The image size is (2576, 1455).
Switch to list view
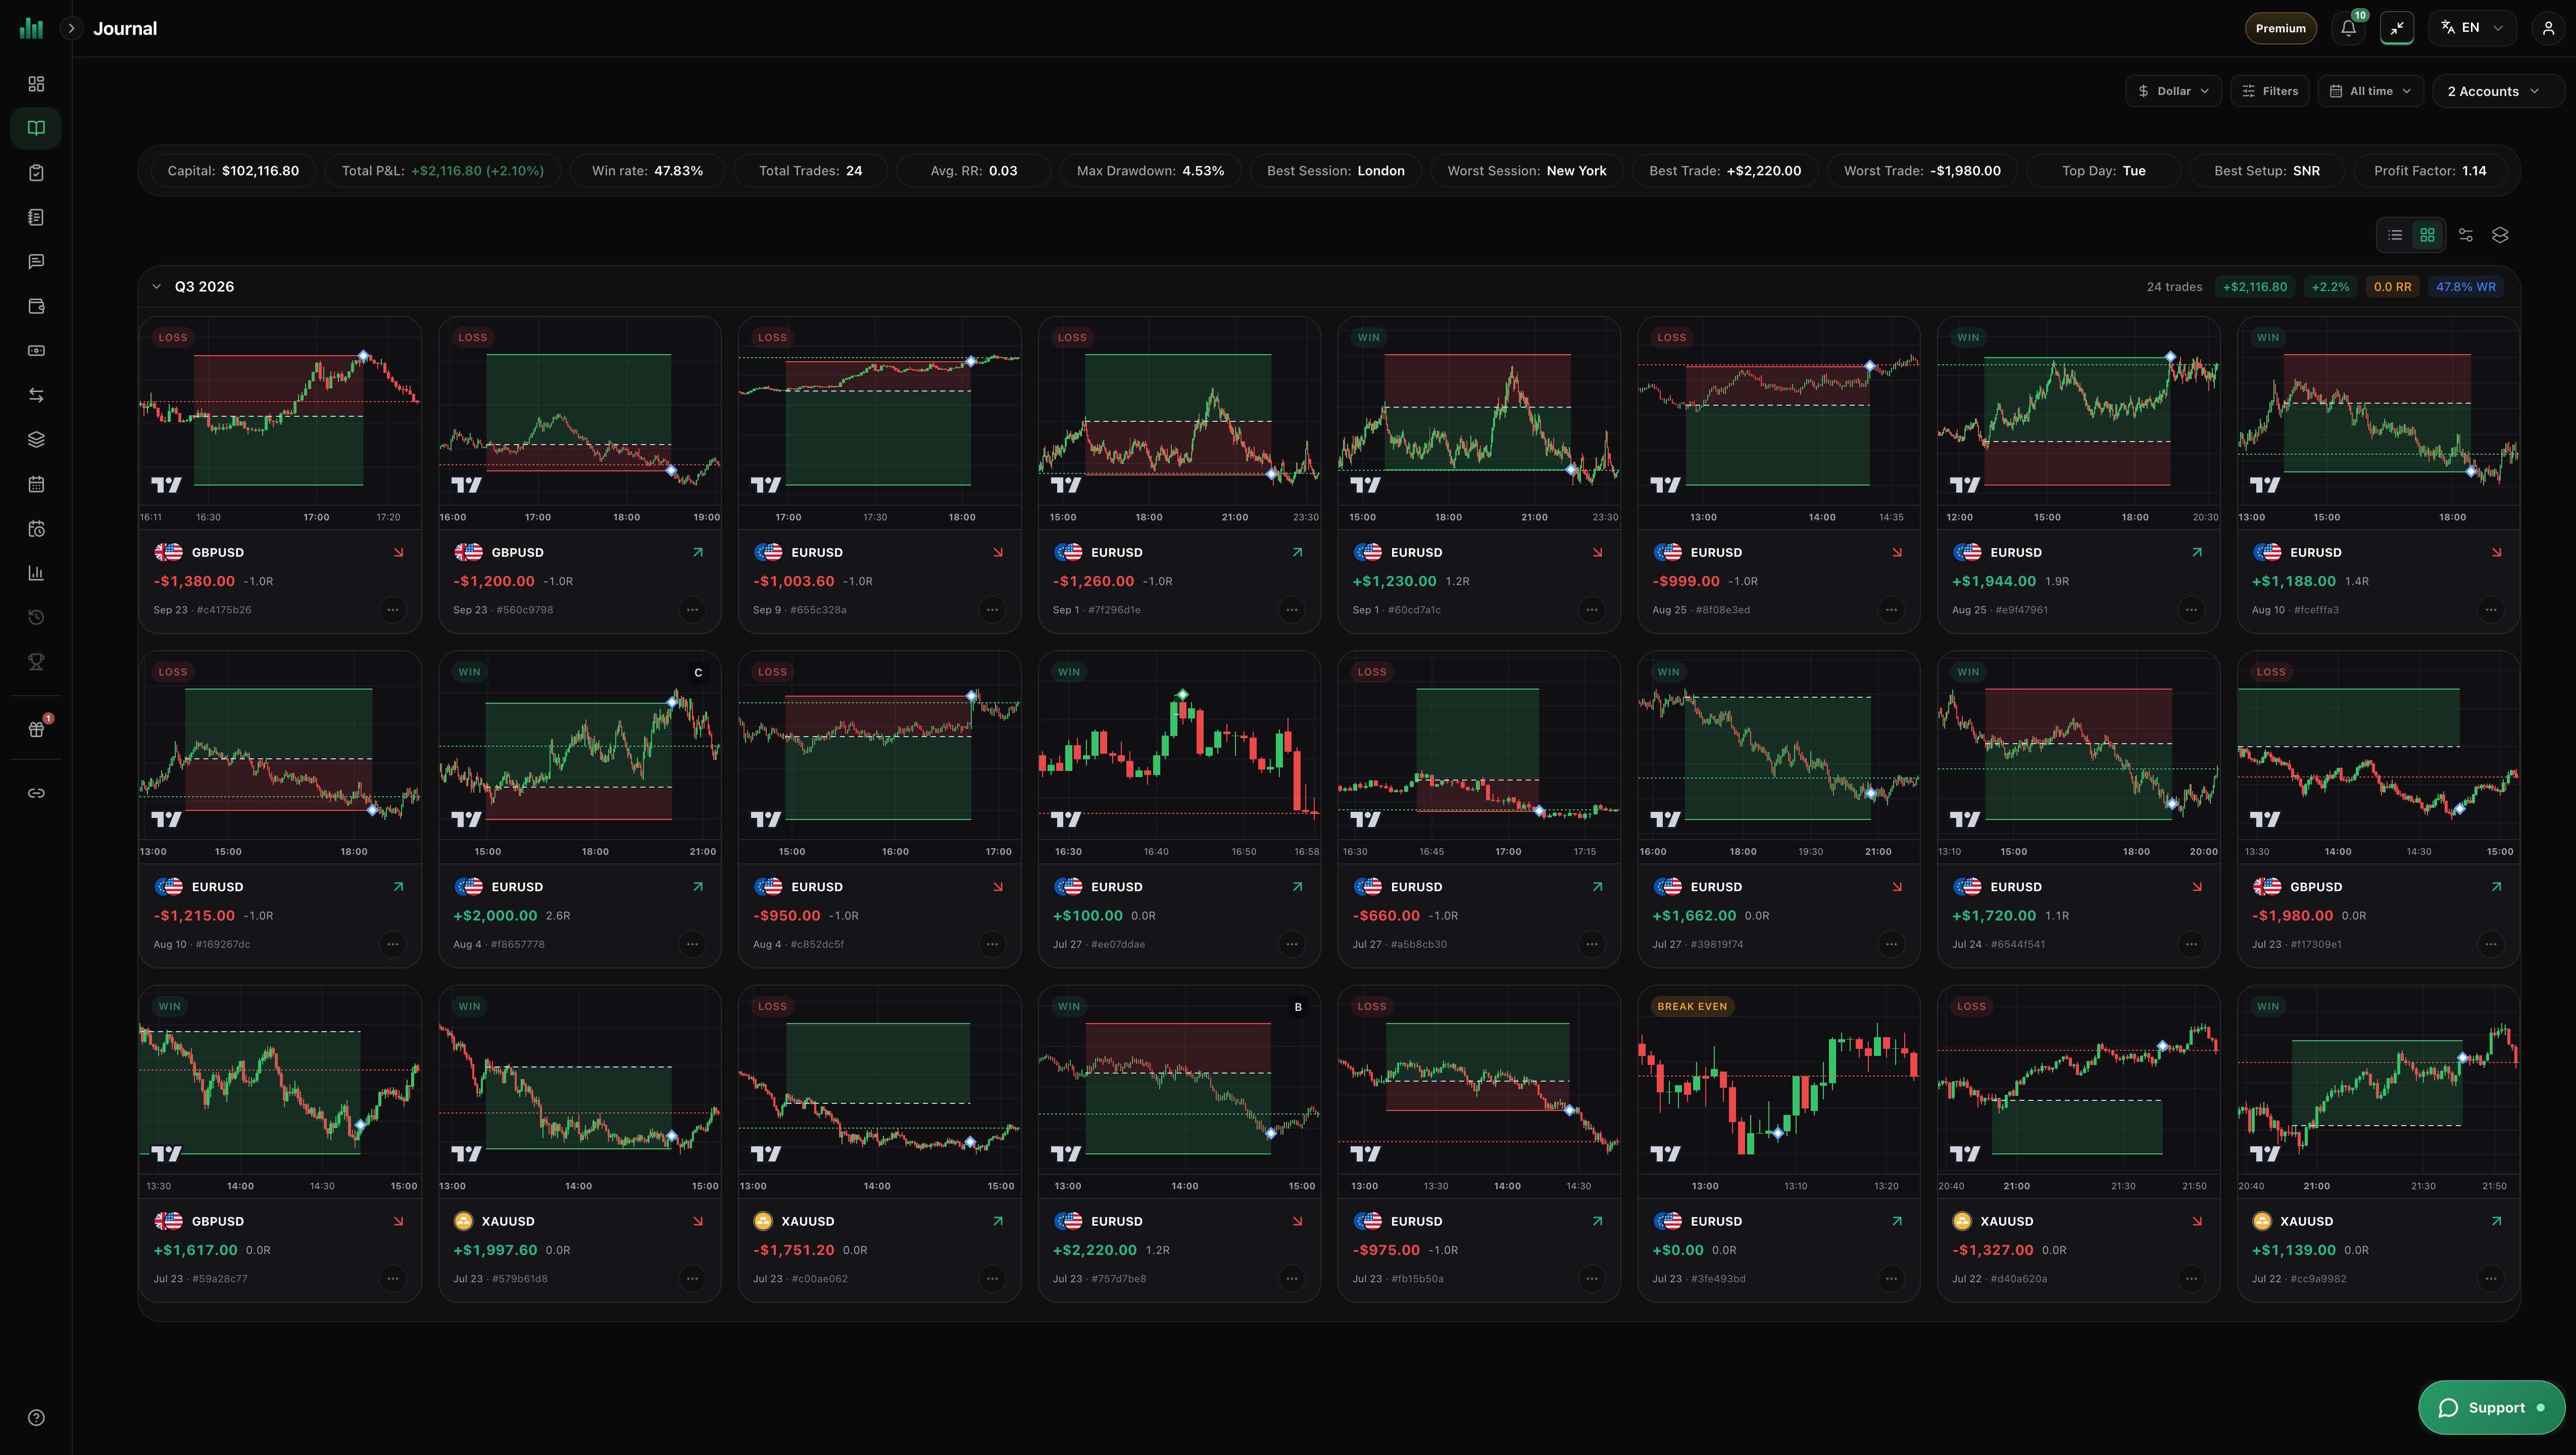click(x=2395, y=235)
